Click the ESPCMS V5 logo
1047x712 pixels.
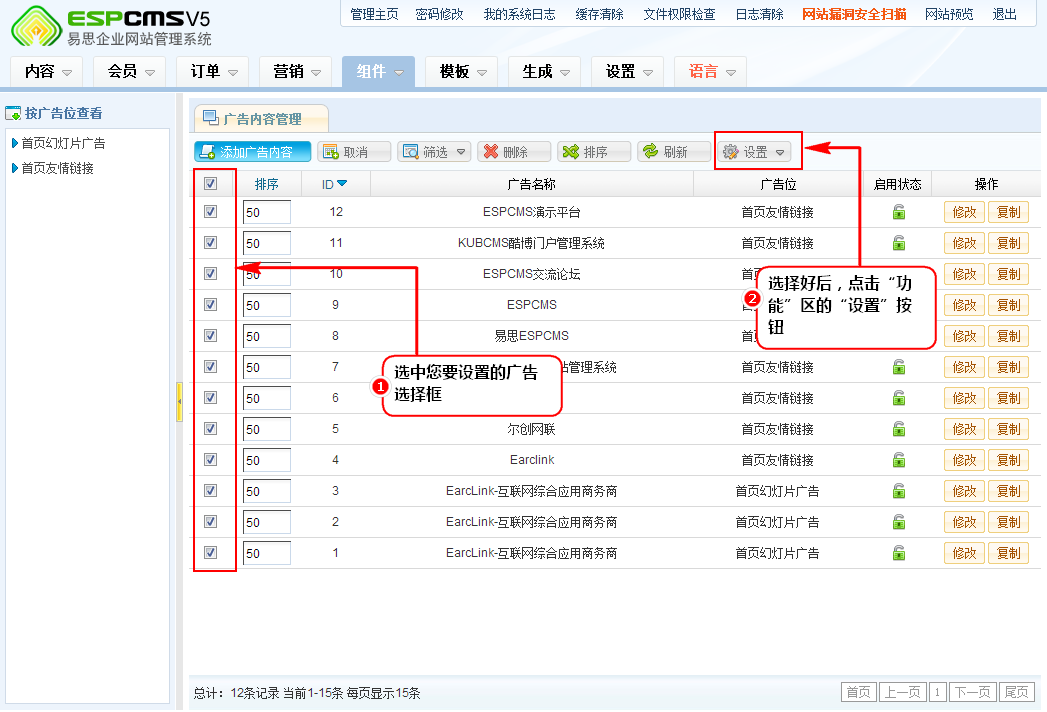click(111, 27)
